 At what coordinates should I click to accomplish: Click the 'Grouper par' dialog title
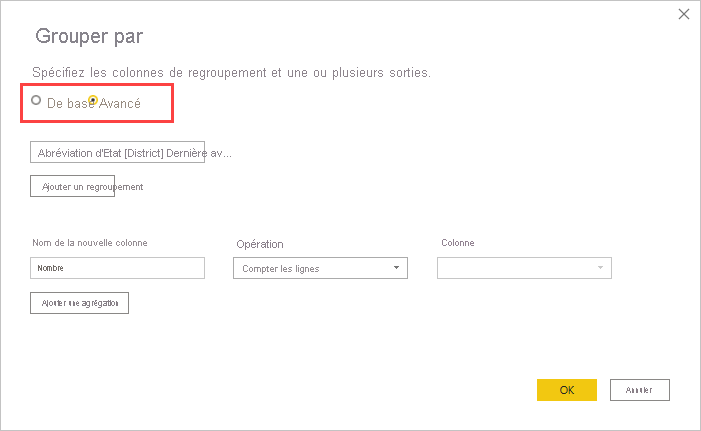(x=89, y=36)
